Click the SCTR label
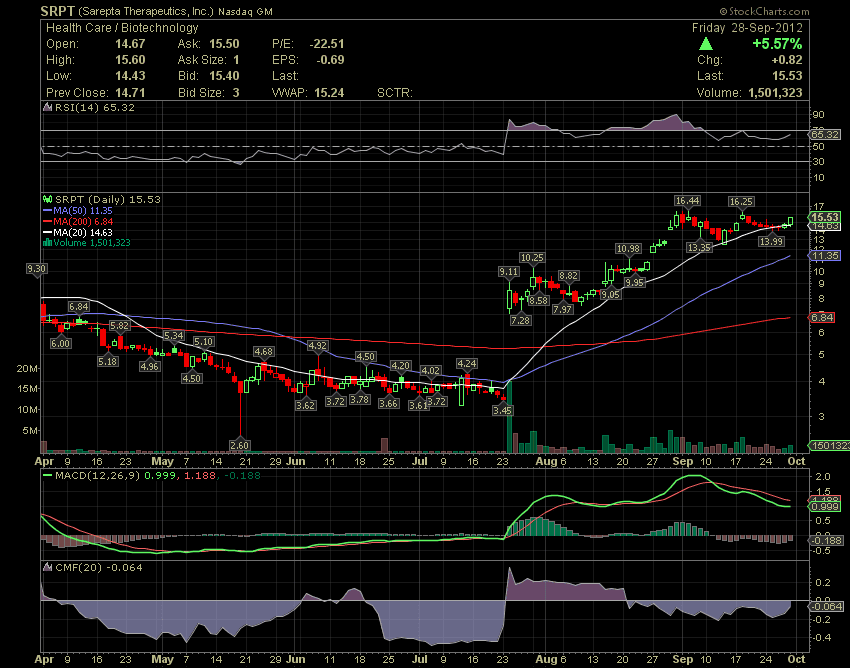Viewport: 850px width, 668px height. pyautogui.click(x=395, y=93)
